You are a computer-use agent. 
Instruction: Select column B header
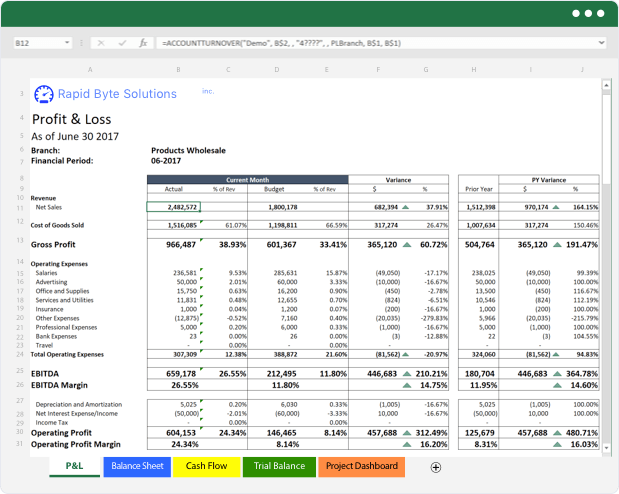coord(177,70)
